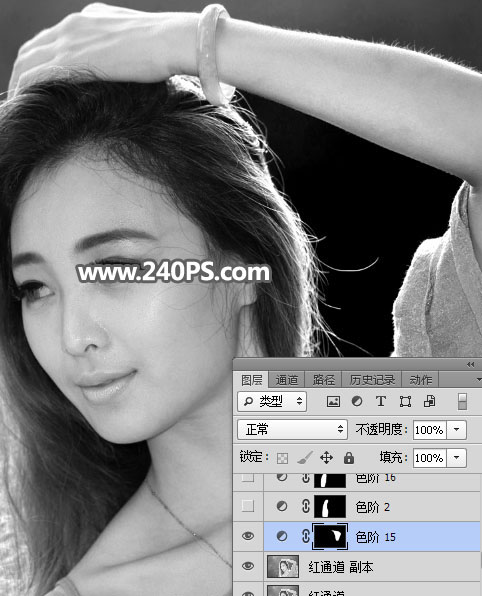Screen dimensions: 482x596
Task: Switch to the 图层 tab
Action: 252,380
